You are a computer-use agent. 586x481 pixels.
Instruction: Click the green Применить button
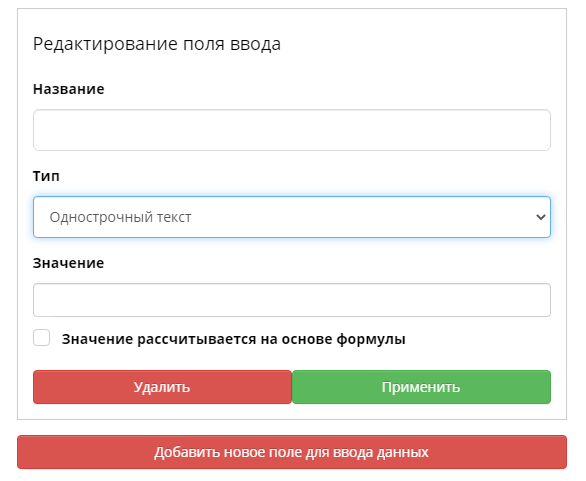pyautogui.click(x=421, y=387)
